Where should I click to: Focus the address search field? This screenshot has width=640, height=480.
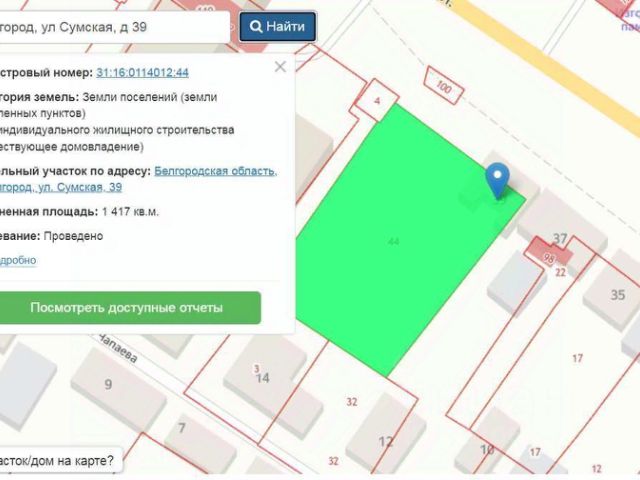coord(114,27)
